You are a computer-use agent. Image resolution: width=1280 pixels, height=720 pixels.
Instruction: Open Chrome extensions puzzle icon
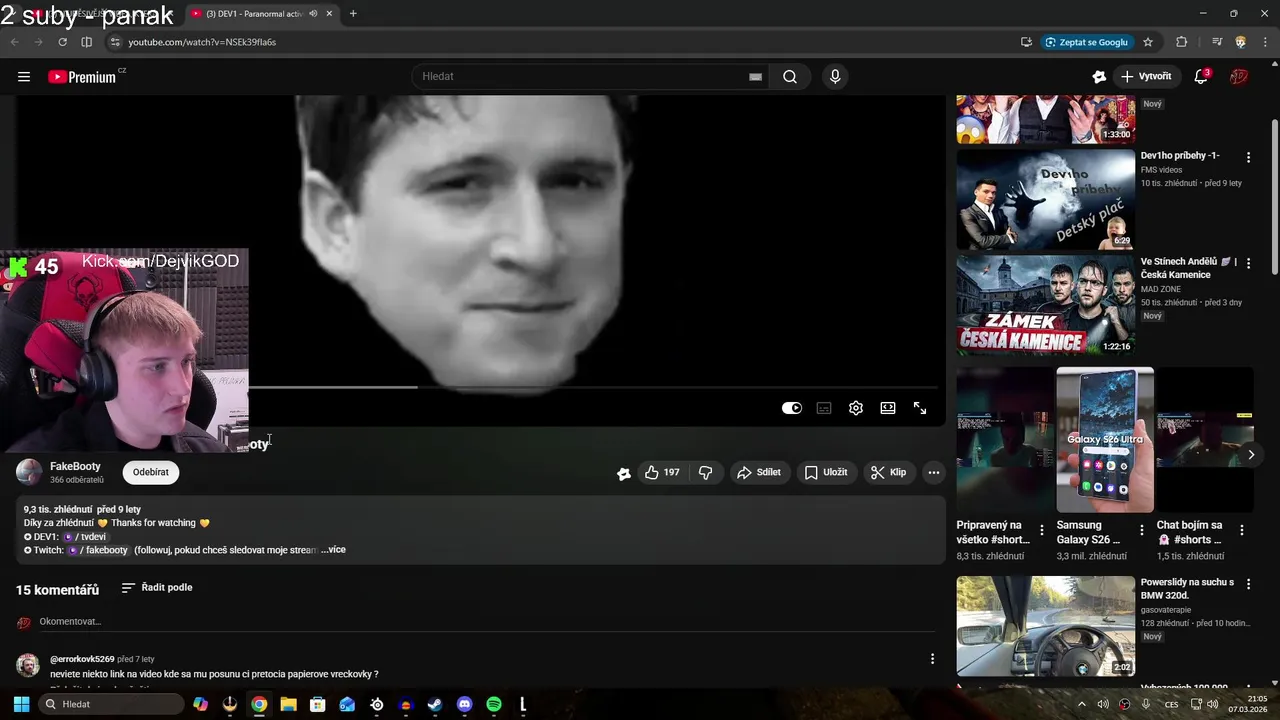1182,42
